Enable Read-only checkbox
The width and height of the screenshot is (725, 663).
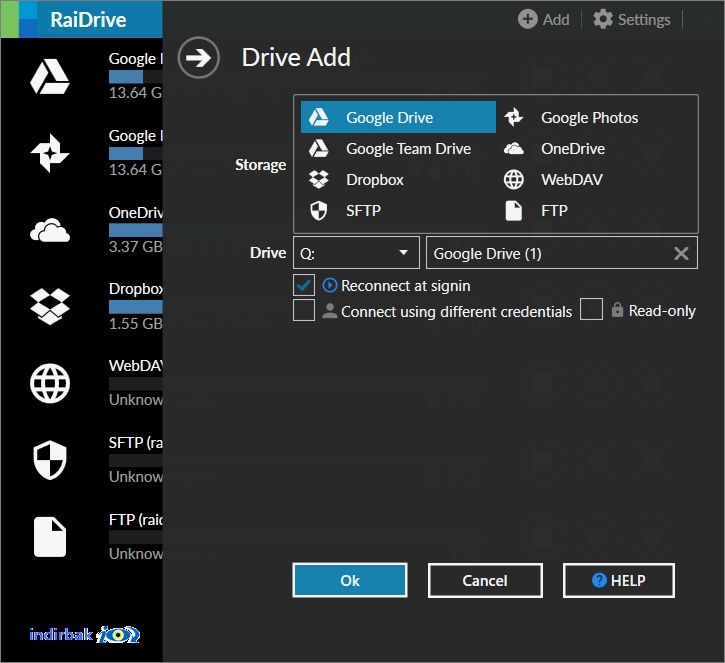pos(591,309)
